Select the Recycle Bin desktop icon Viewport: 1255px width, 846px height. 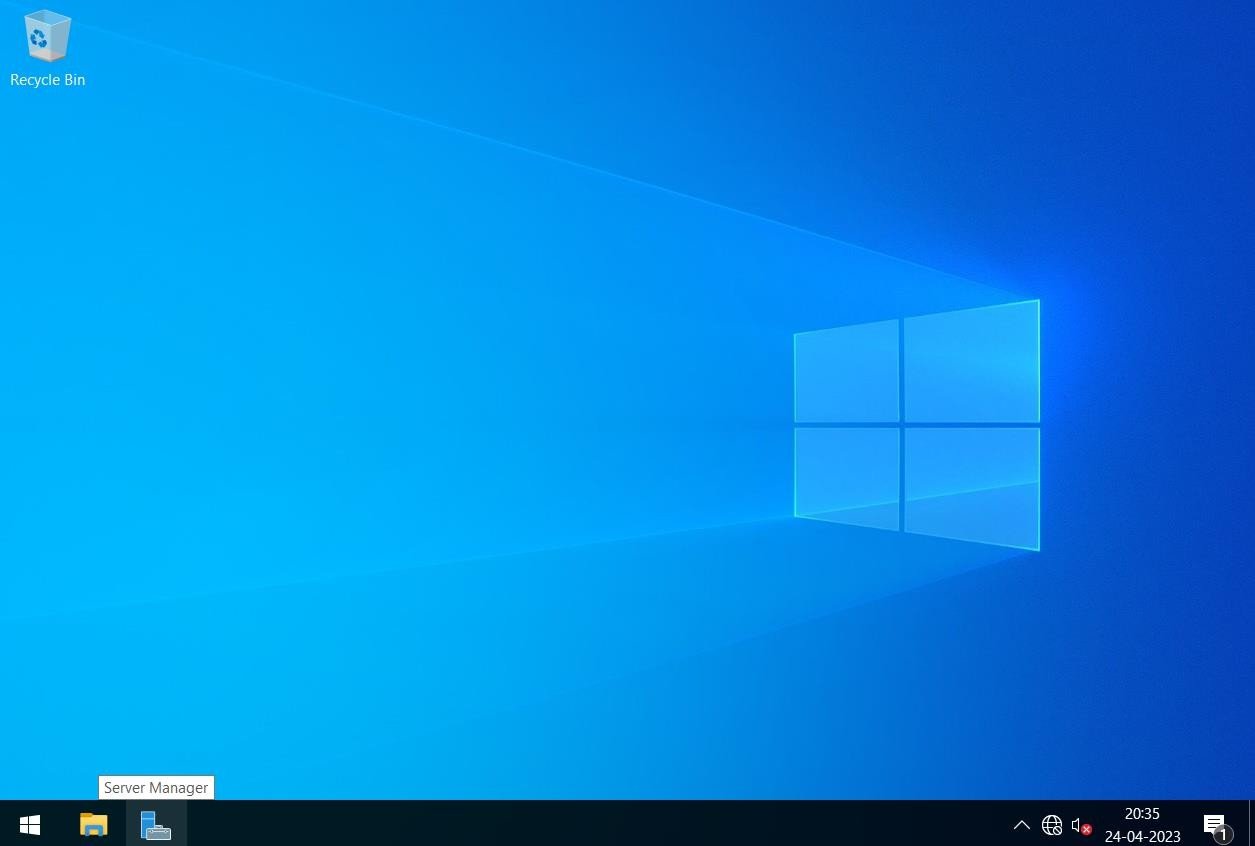pos(47,48)
